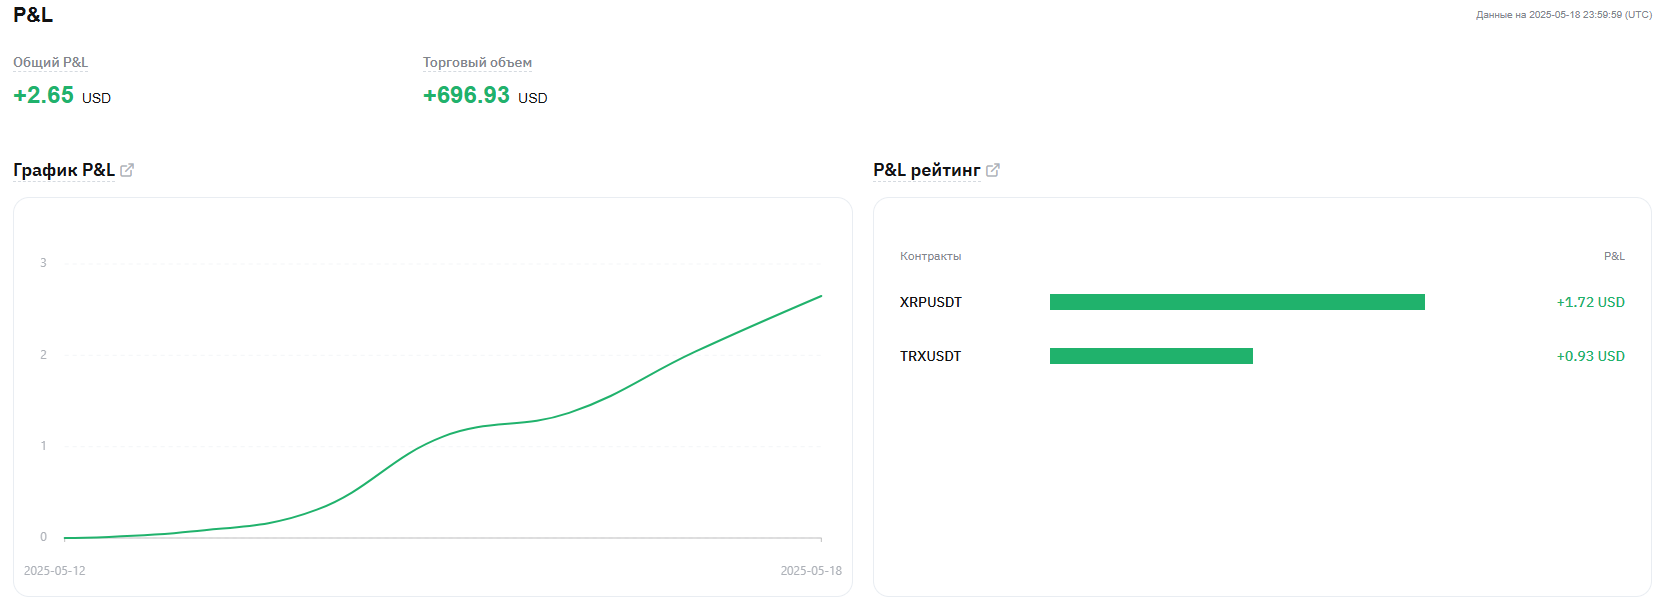Click the +696.93 trading volume amount

[x=467, y=95]
